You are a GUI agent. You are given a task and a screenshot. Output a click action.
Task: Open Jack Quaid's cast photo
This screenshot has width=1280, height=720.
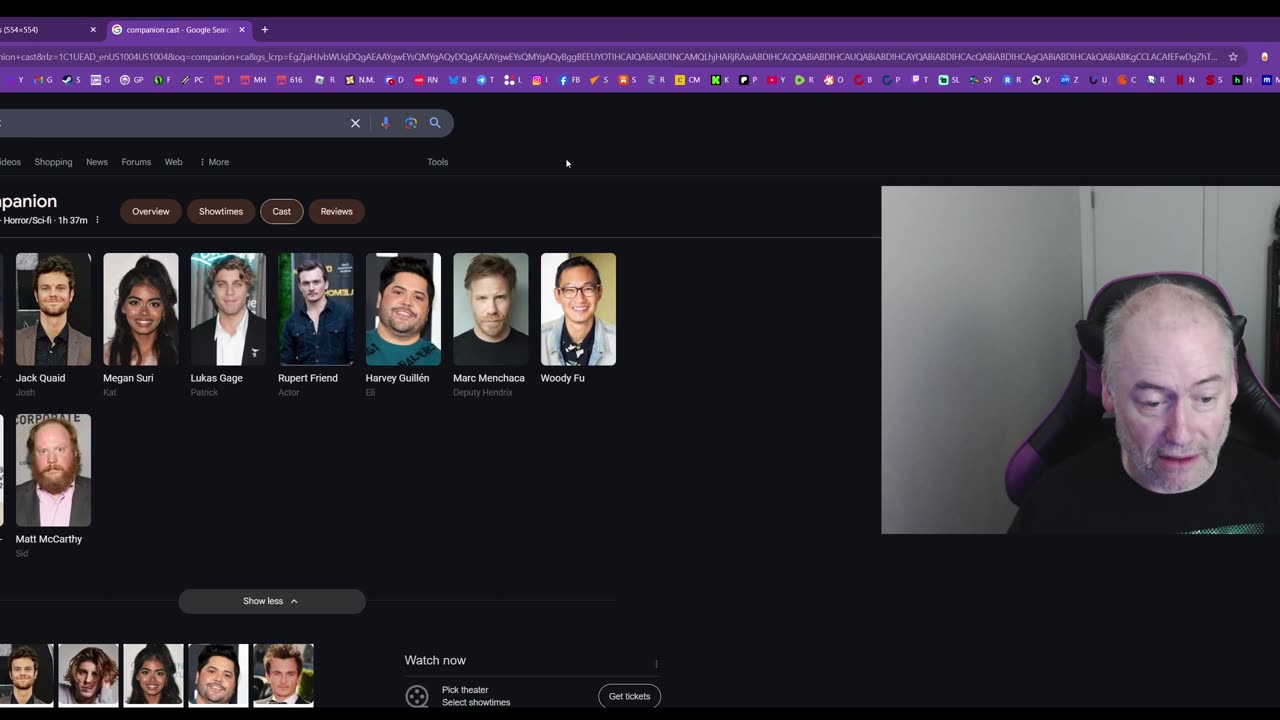click(x=53, y=309)
